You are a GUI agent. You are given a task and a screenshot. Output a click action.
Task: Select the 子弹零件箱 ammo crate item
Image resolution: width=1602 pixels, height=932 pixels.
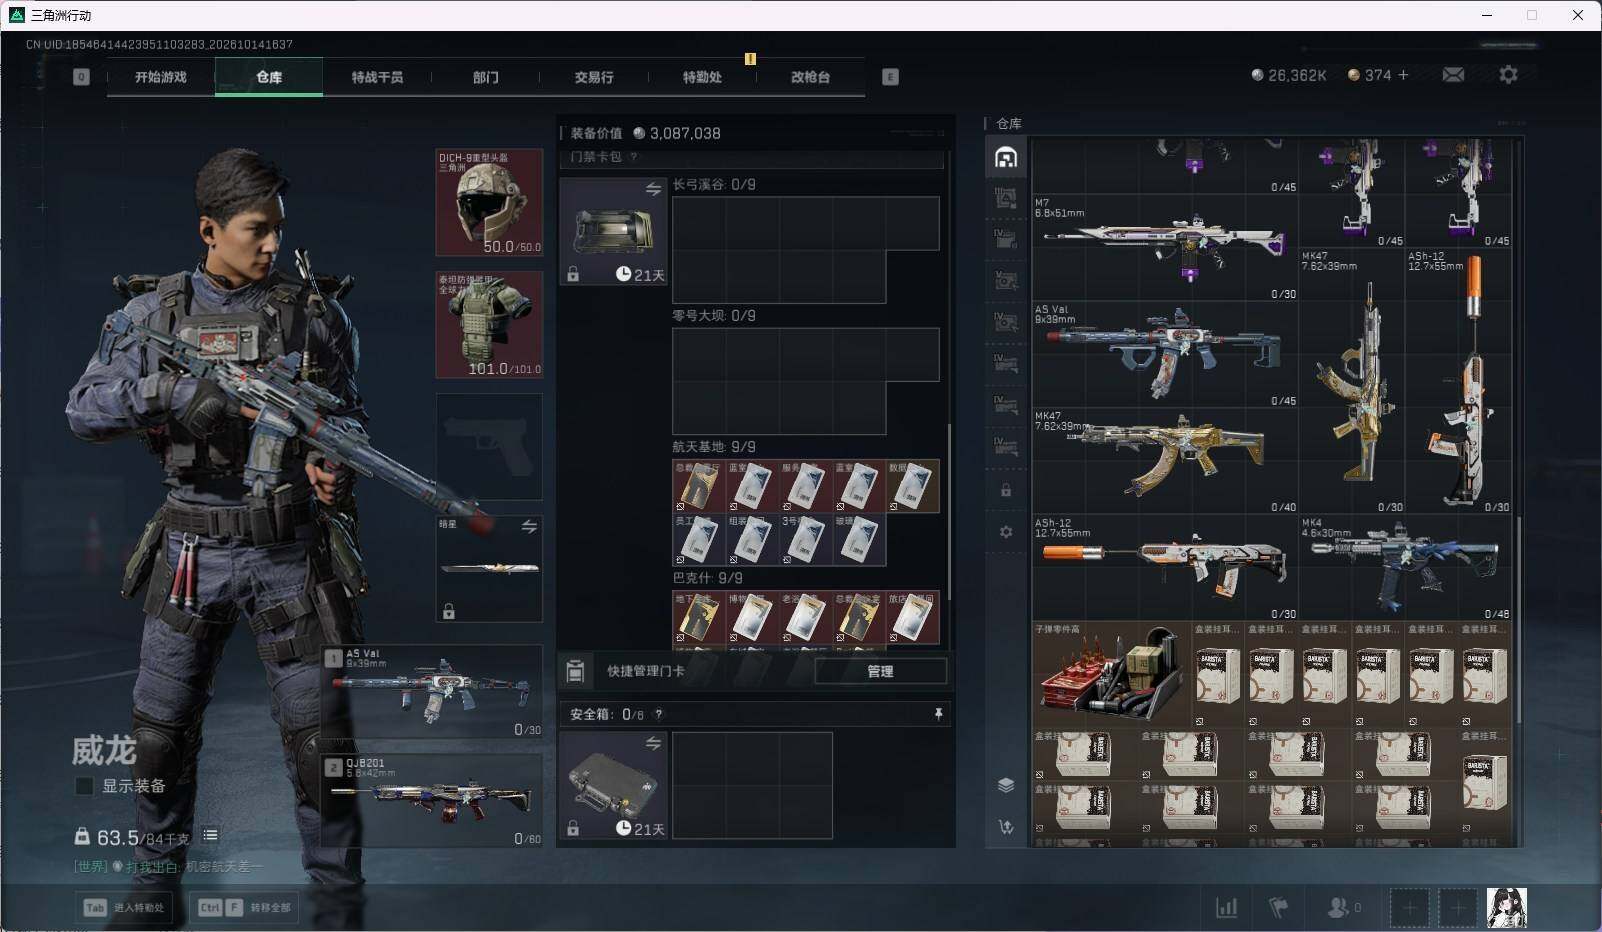pos(1112,674)
